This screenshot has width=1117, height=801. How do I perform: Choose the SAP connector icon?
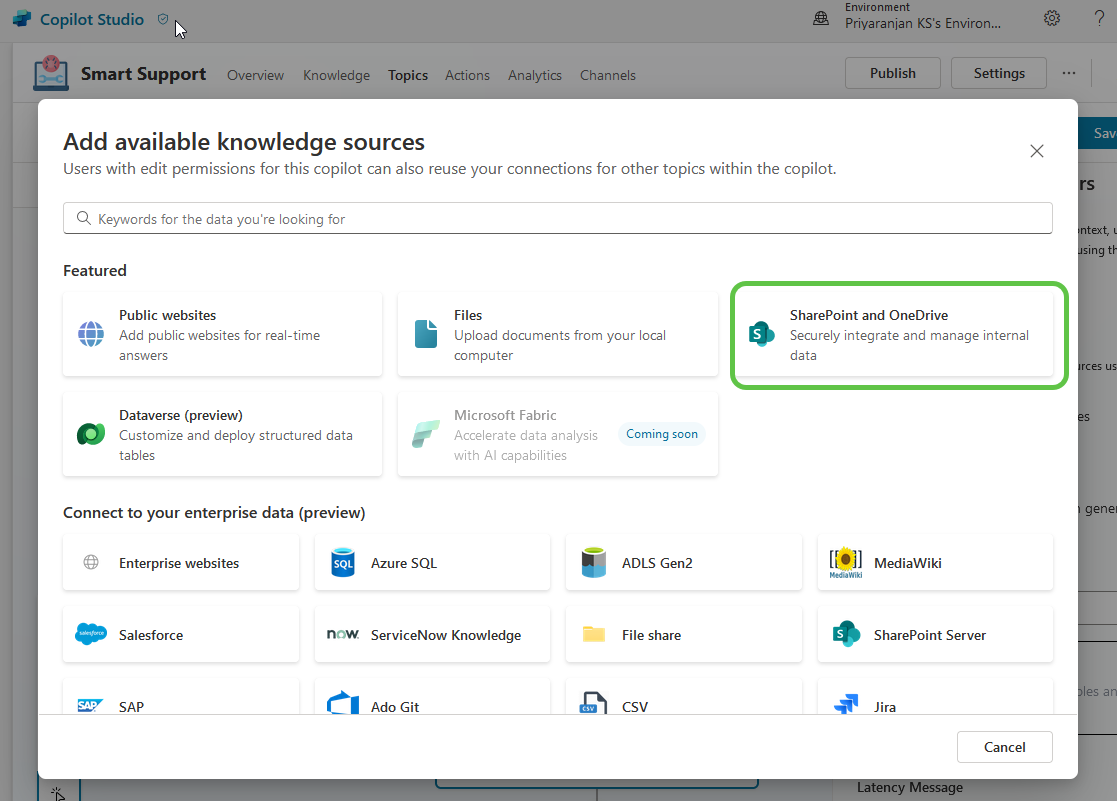click(x=91, y=703)
